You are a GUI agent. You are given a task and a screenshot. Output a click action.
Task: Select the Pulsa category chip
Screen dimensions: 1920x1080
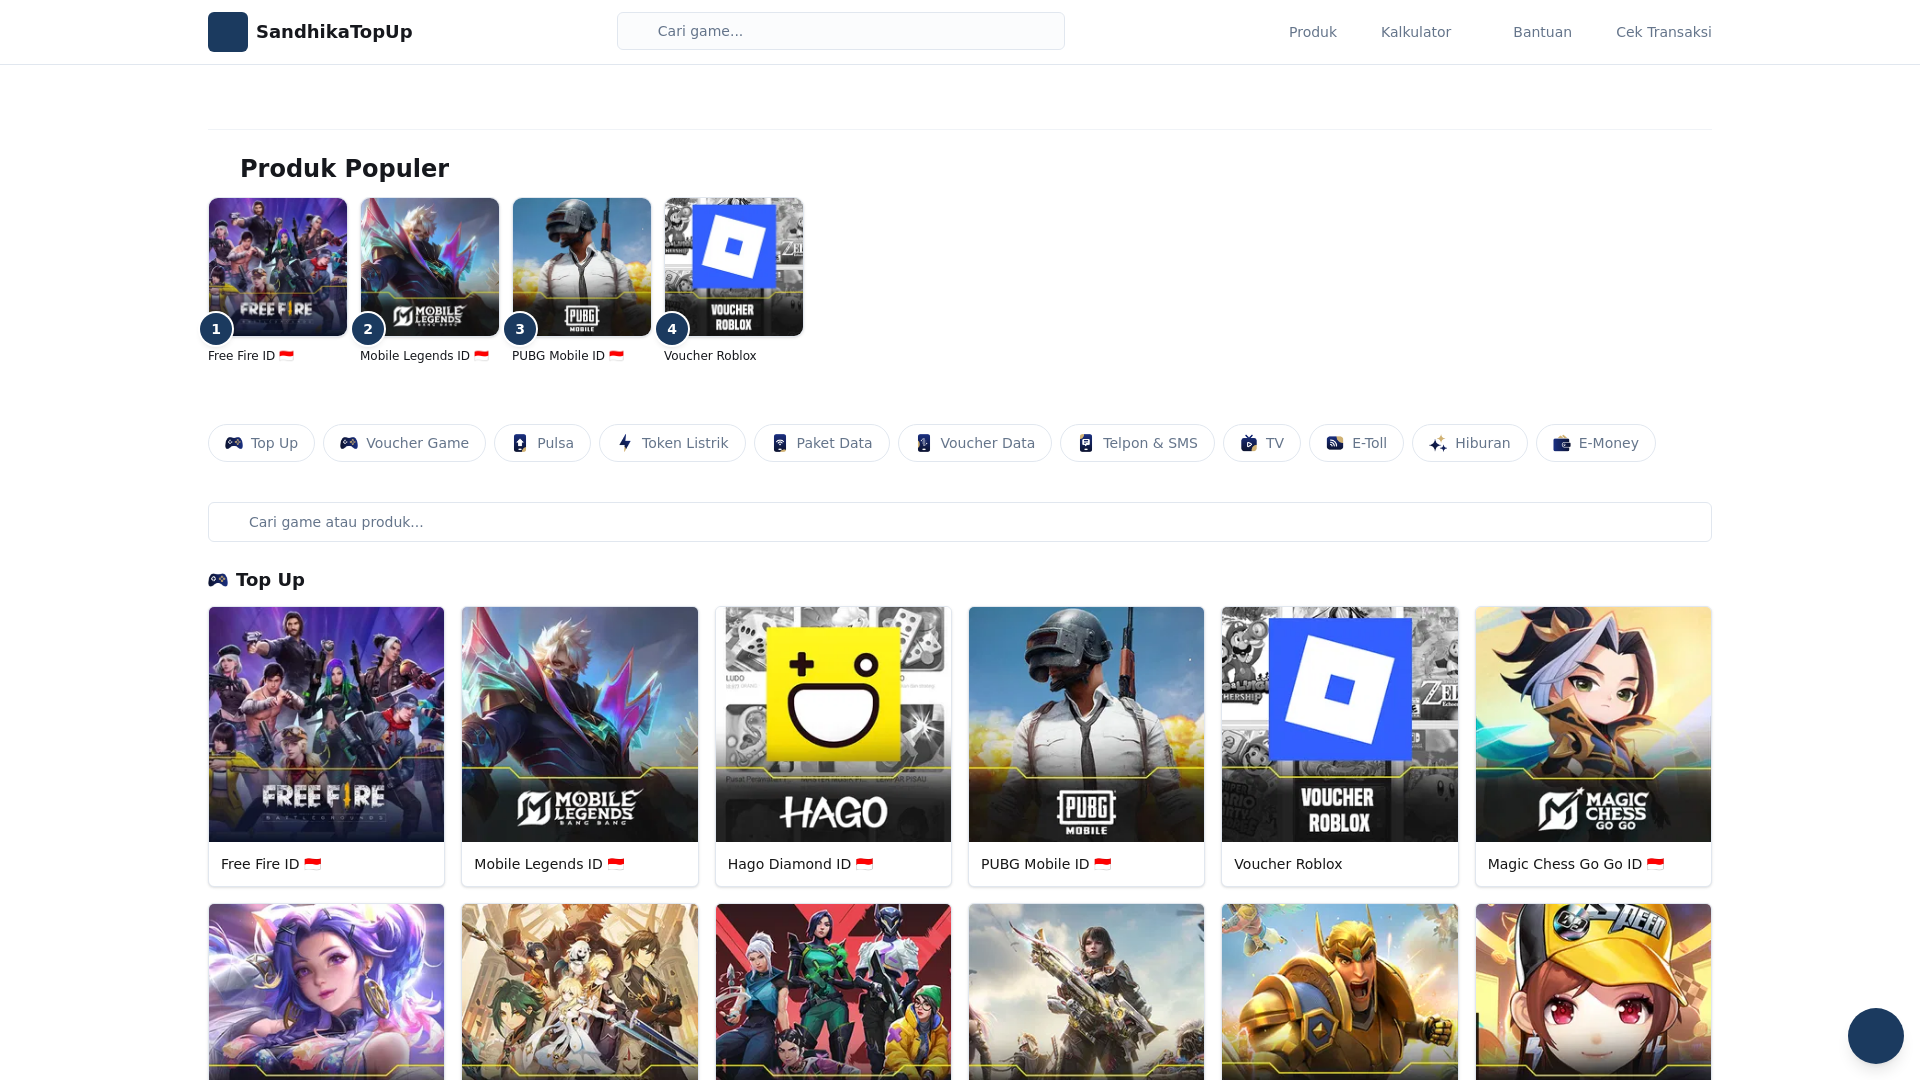click(x=542, y=443)
